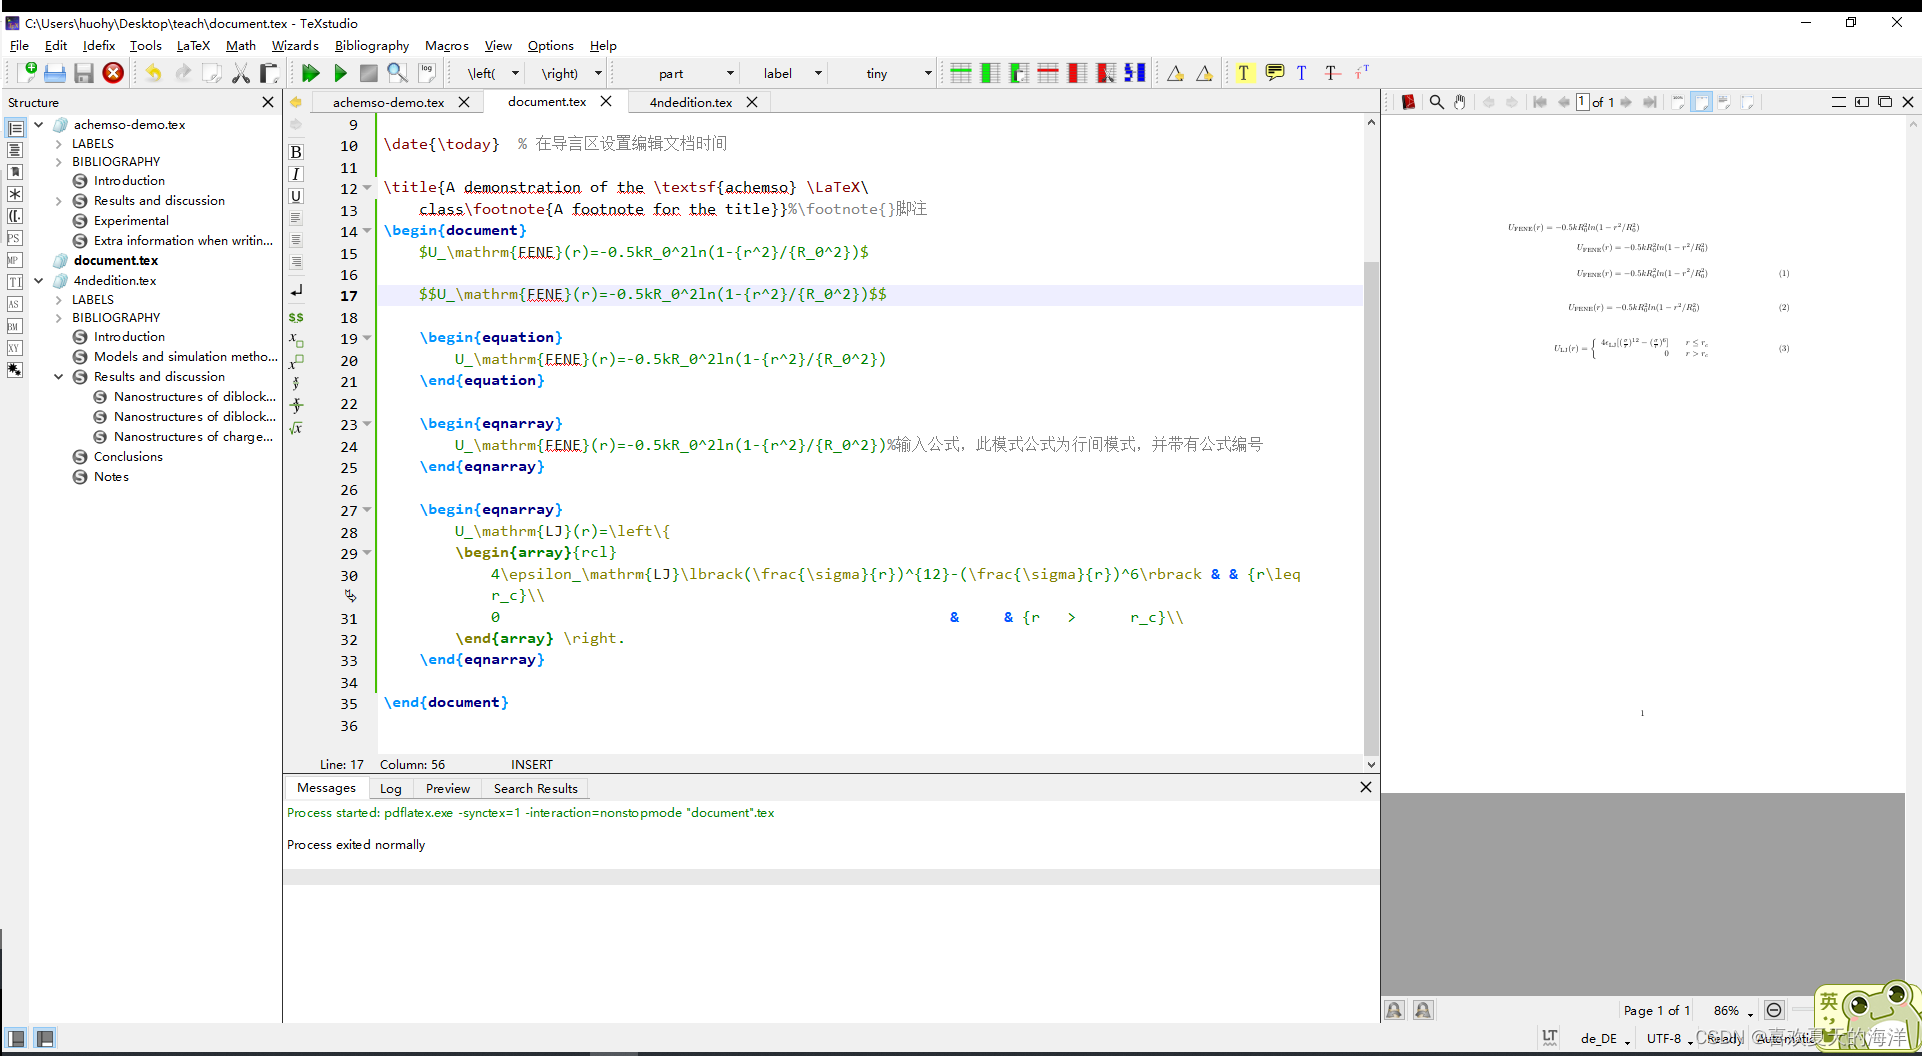Insert subscript with the x-sub icon
The height and width of the screenshot is (1056, 1922).
(296, 339)
